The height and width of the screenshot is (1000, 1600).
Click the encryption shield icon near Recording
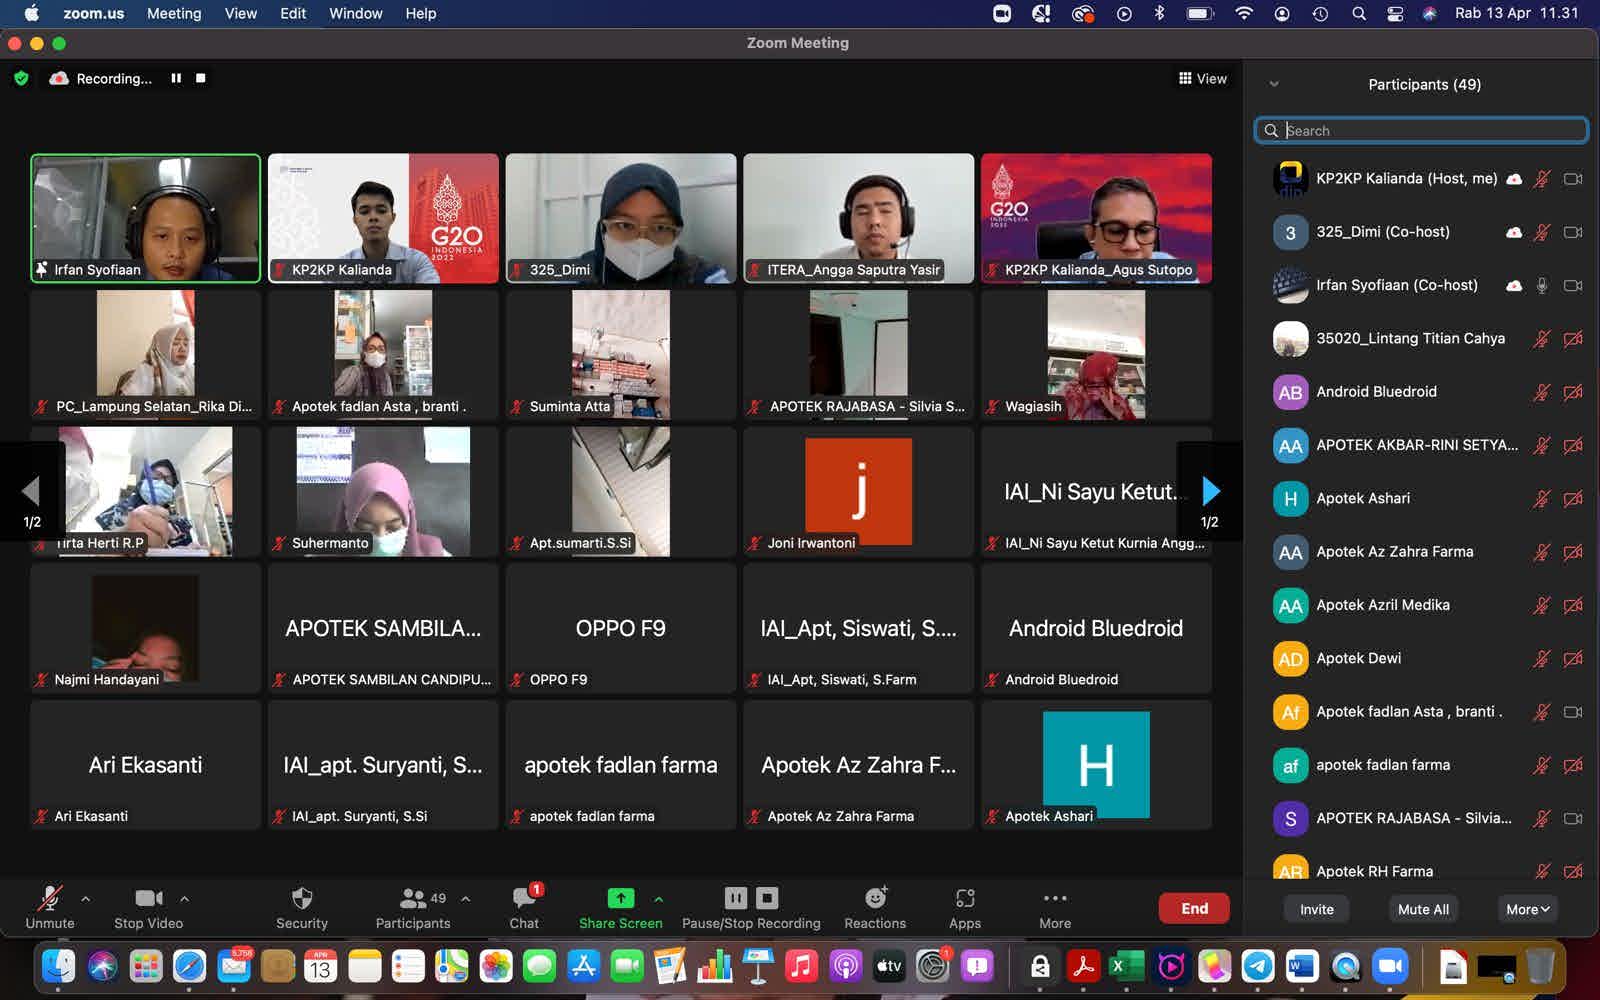click(21, 78)
